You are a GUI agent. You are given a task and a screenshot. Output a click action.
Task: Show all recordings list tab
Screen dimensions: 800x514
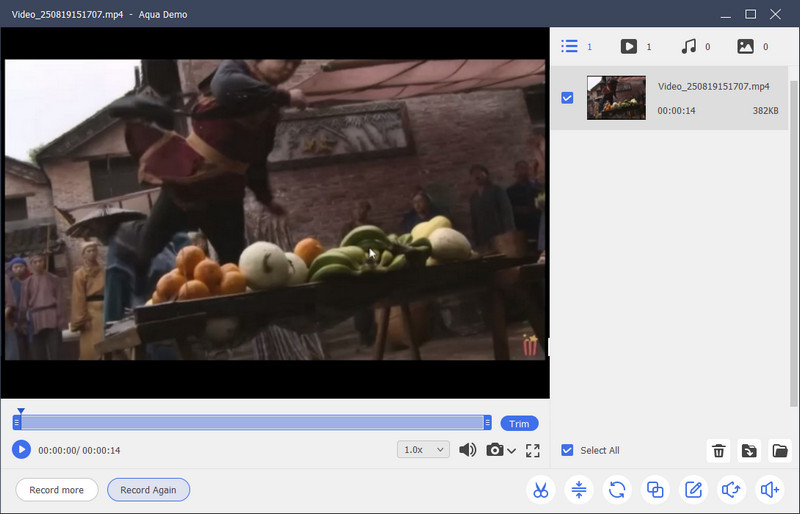[x=577, y=46]
